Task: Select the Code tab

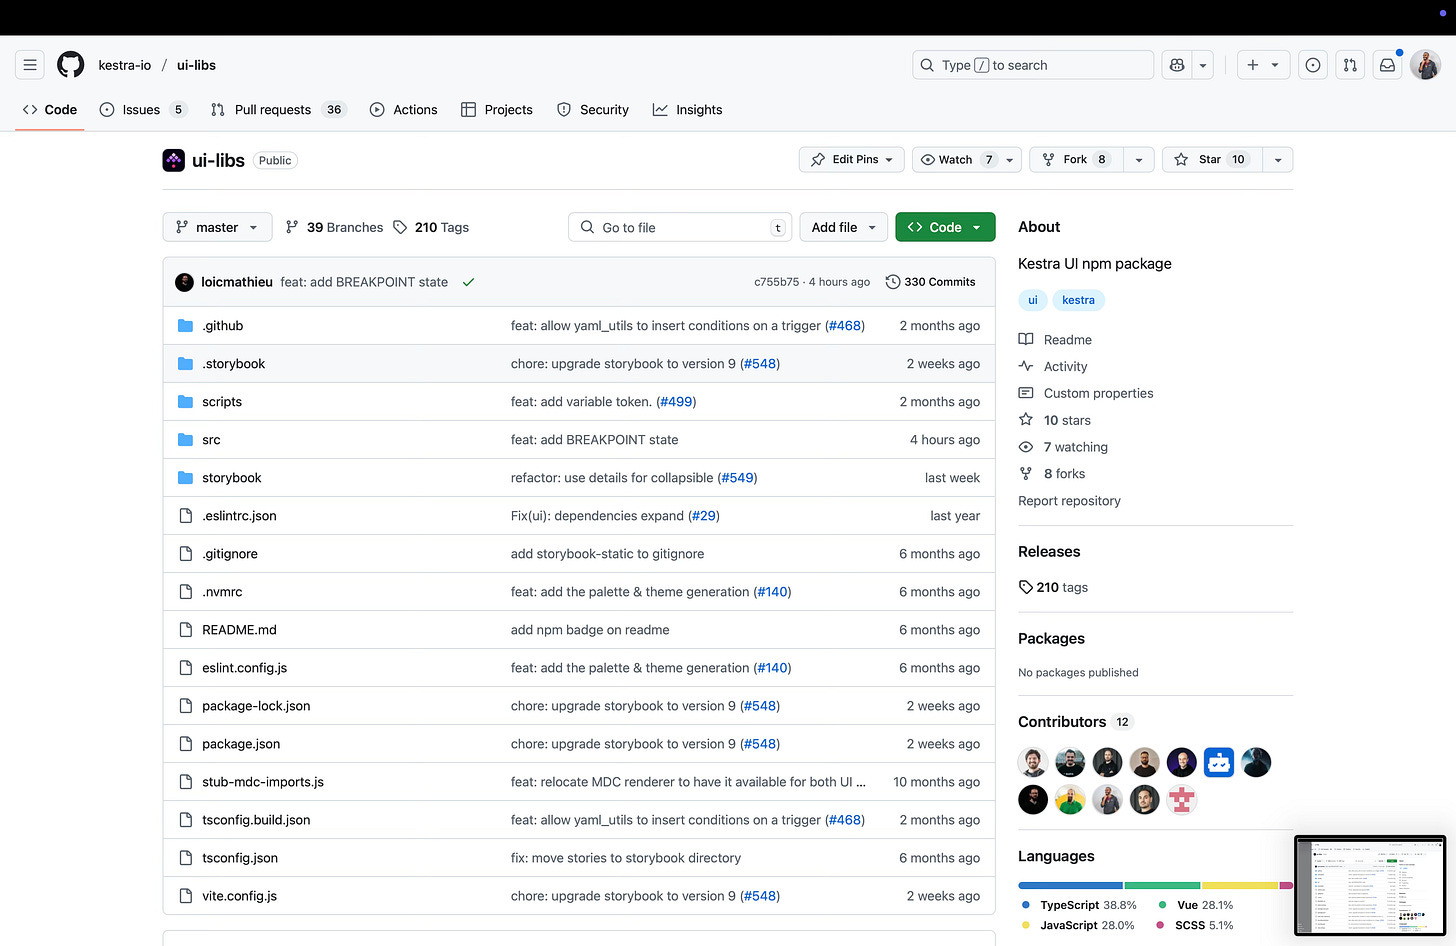Action: click(x=50, y=110)
